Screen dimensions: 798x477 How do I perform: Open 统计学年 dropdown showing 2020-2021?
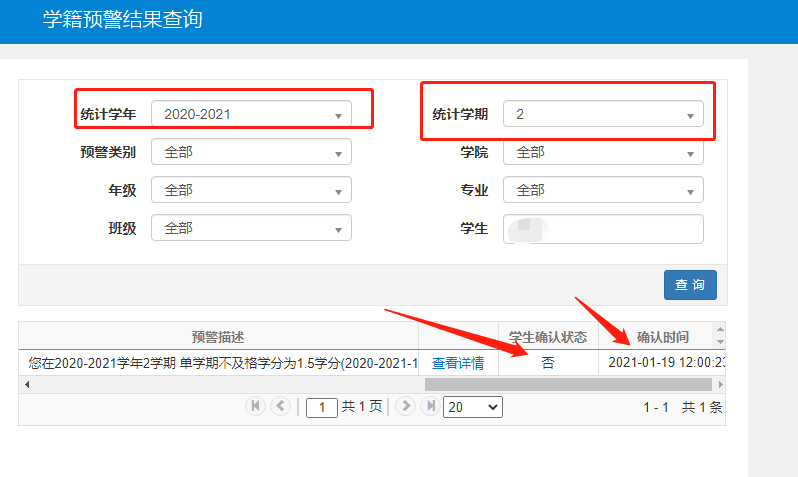251,114
